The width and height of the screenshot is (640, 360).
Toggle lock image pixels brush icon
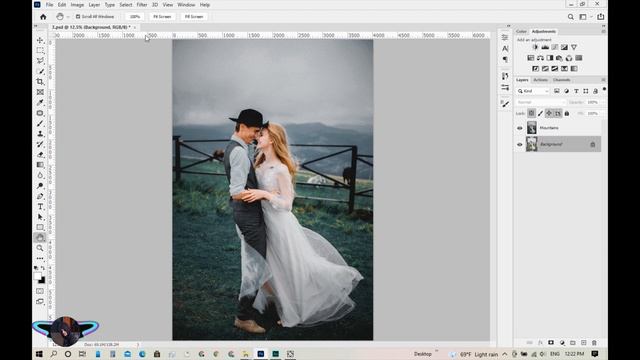coord(540,113)
